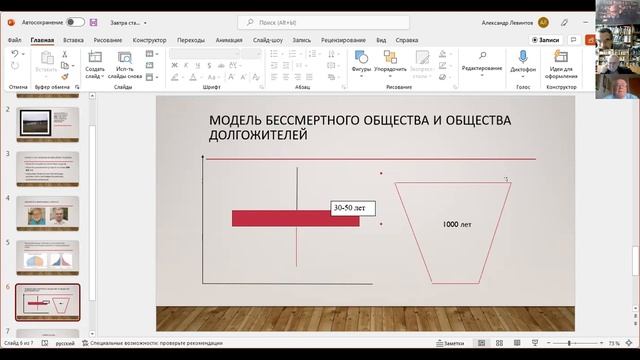Click the numbered list icon
This screenshot has height=360, width=640.
point(292,54)
